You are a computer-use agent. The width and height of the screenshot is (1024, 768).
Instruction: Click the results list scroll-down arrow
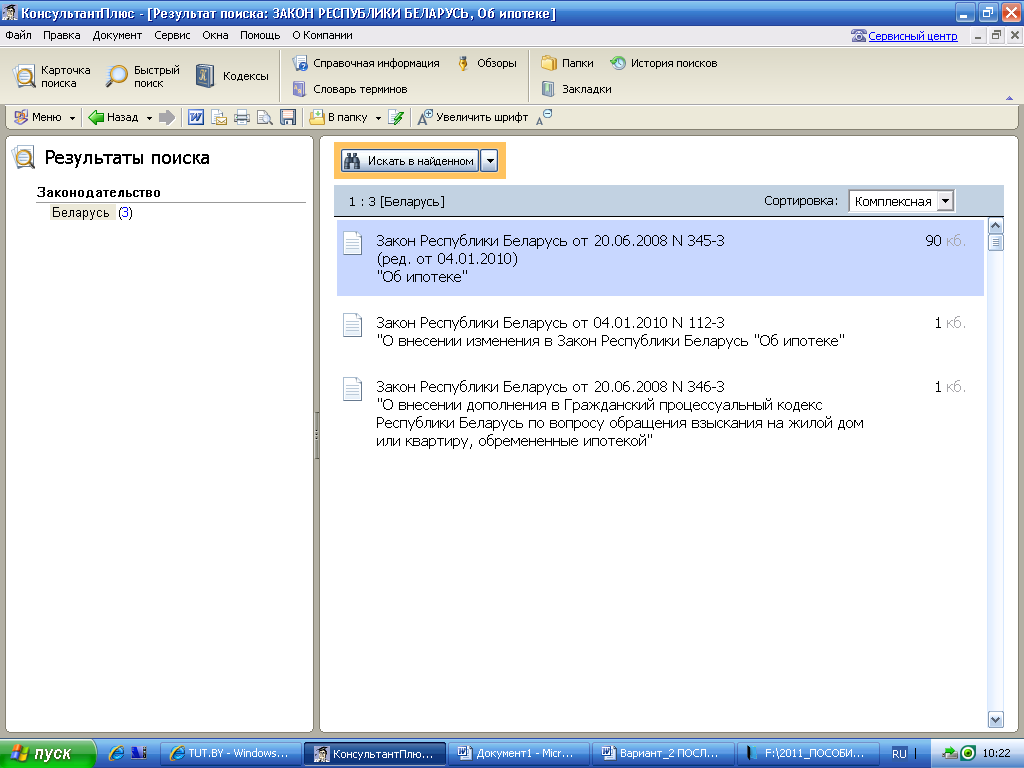tap(995, 720)
